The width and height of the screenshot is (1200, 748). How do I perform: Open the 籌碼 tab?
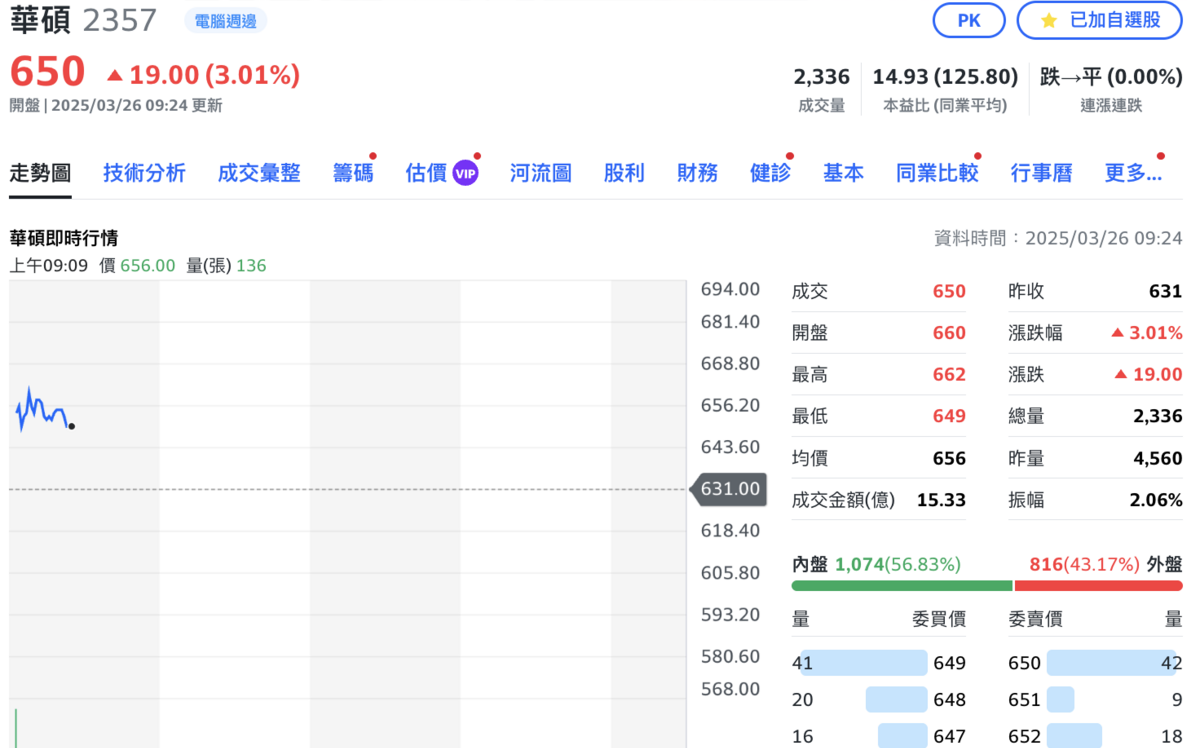[x=353, y=173]
